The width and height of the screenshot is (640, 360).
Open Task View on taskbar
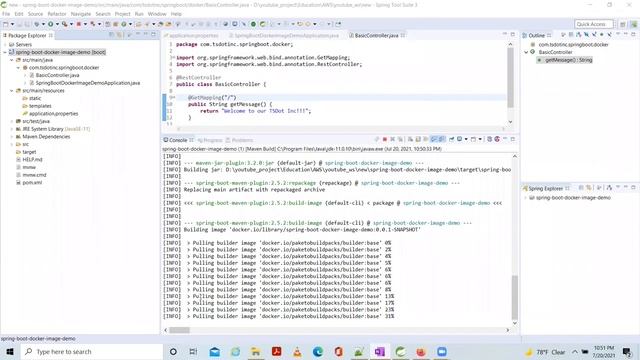tap(193, 351)
